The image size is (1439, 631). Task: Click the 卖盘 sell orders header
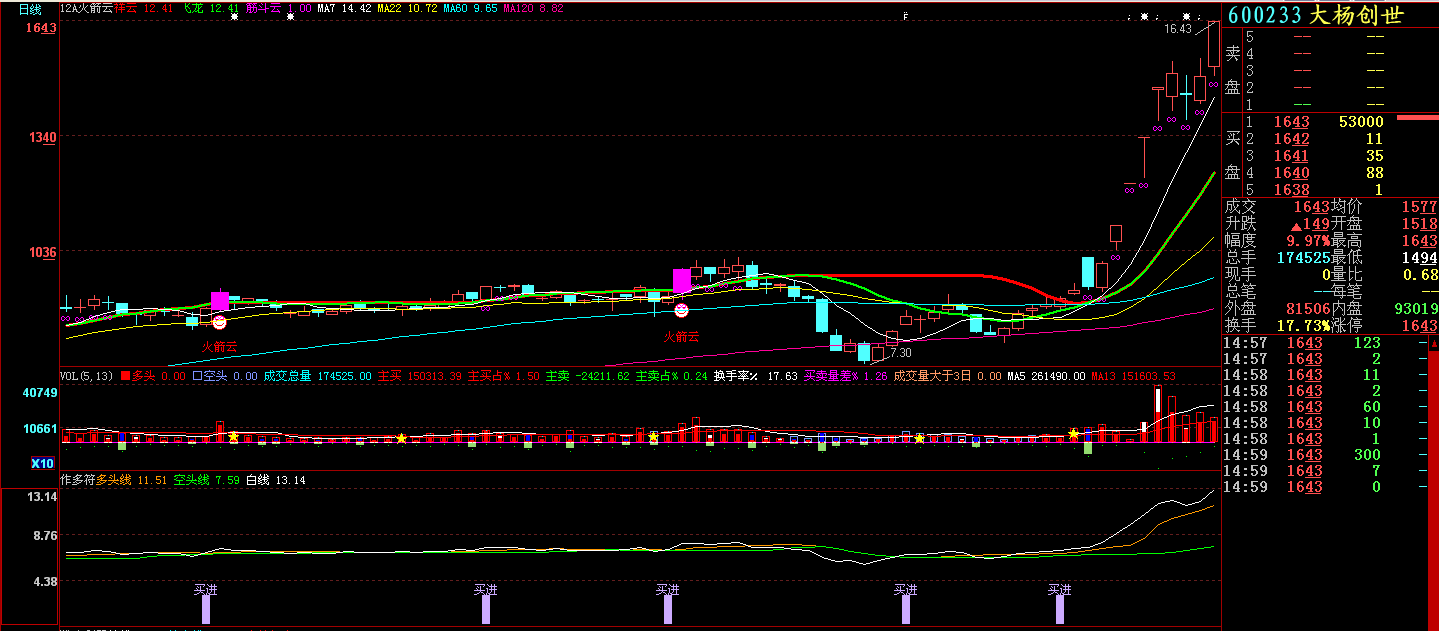[1232, 70]
